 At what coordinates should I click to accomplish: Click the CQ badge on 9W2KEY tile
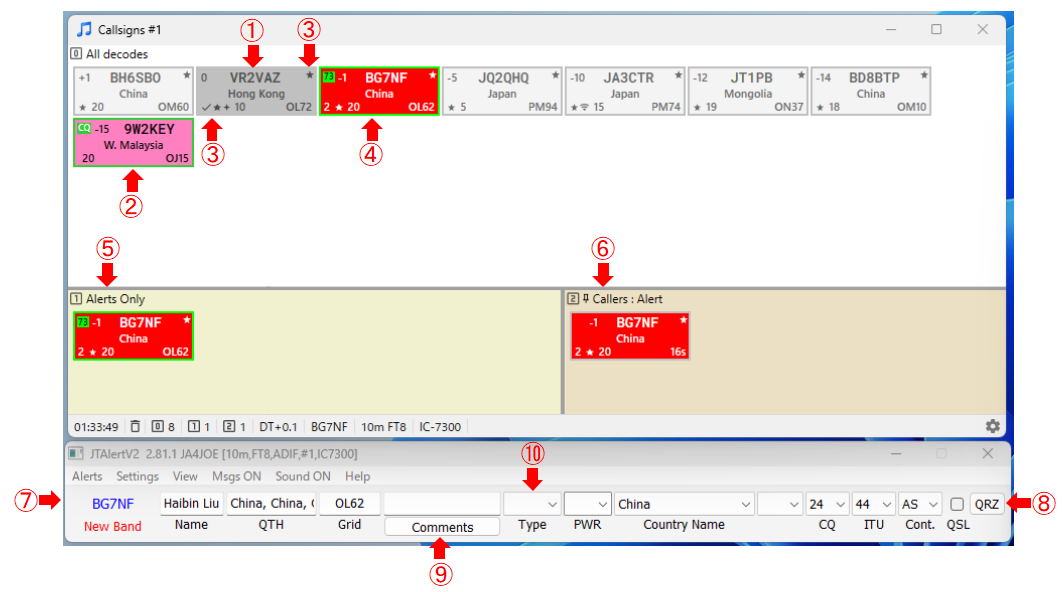tap(84, 128)
